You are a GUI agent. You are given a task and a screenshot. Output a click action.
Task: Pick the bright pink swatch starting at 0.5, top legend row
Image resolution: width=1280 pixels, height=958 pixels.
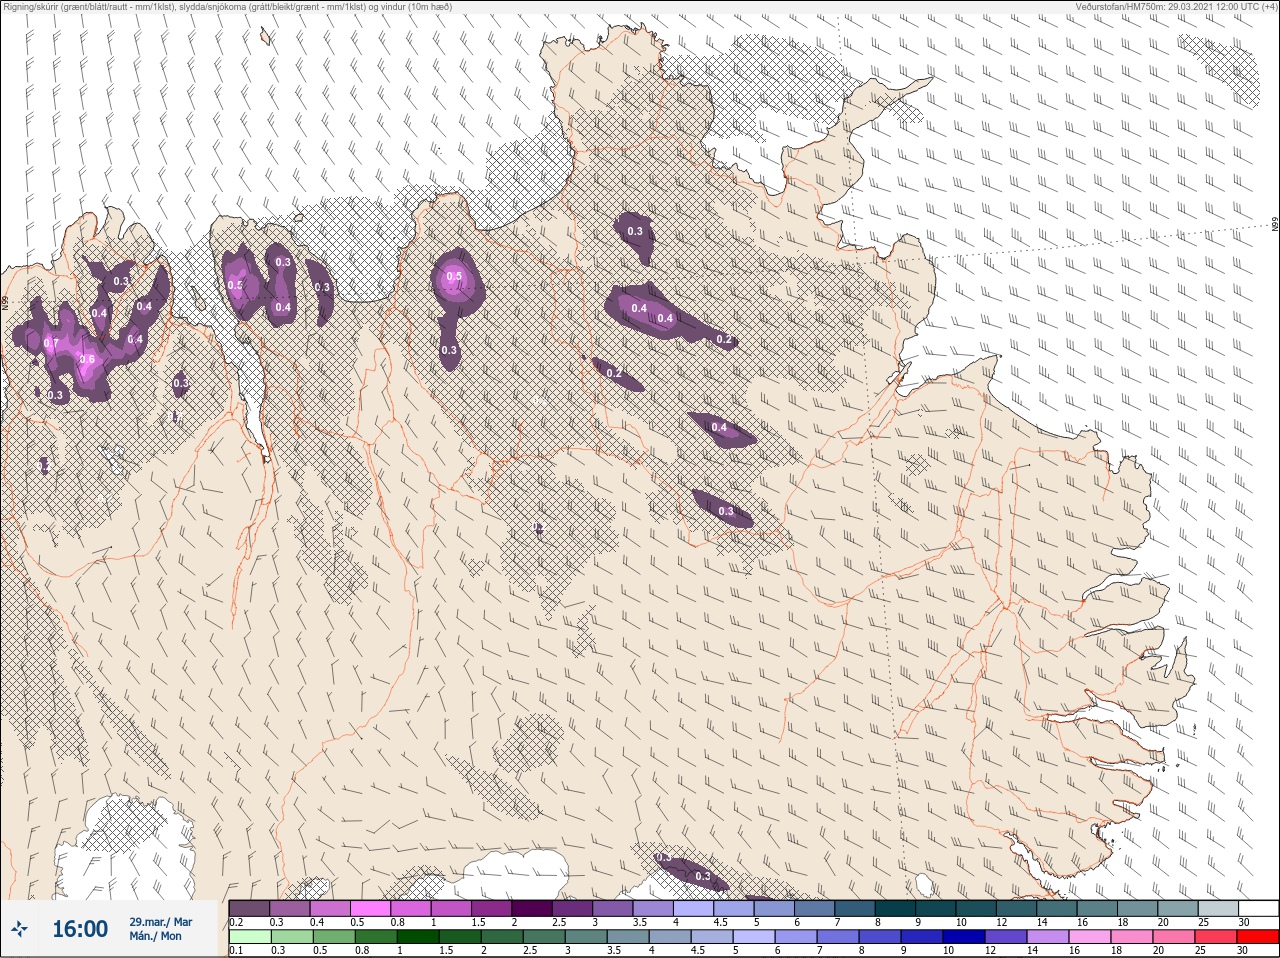point(371,908)
